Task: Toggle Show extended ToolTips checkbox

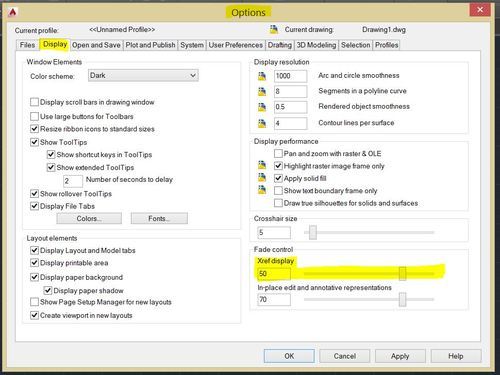Action: tap(51, 167)
